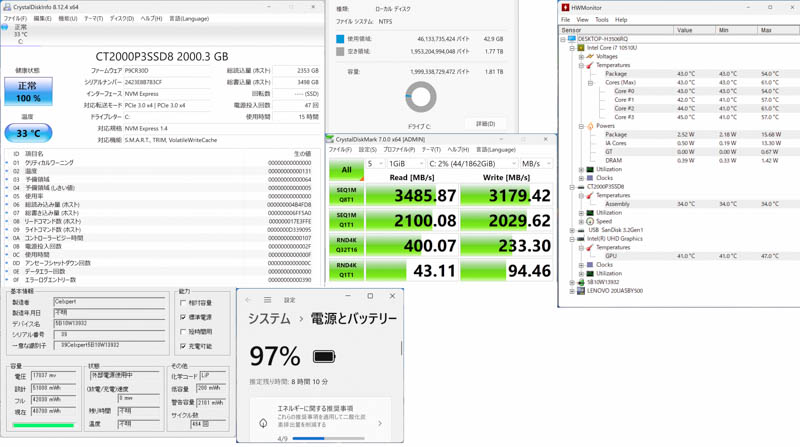Click the green All benchmark button
800x447 pixels.
pos(346,170)
